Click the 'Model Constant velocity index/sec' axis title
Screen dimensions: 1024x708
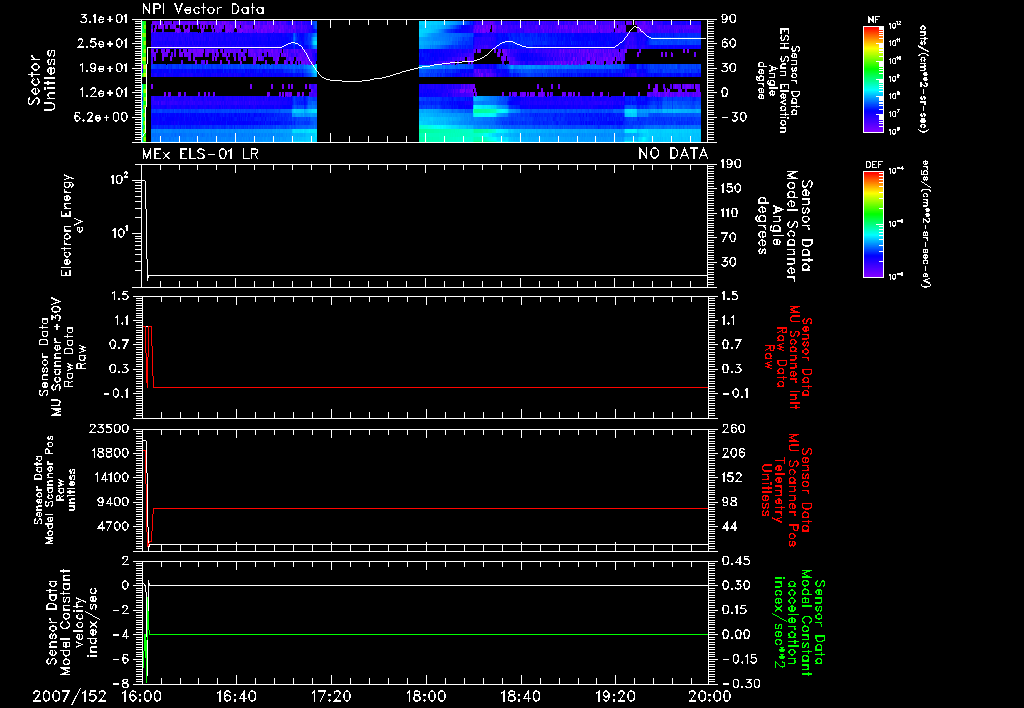coord(72,622)
